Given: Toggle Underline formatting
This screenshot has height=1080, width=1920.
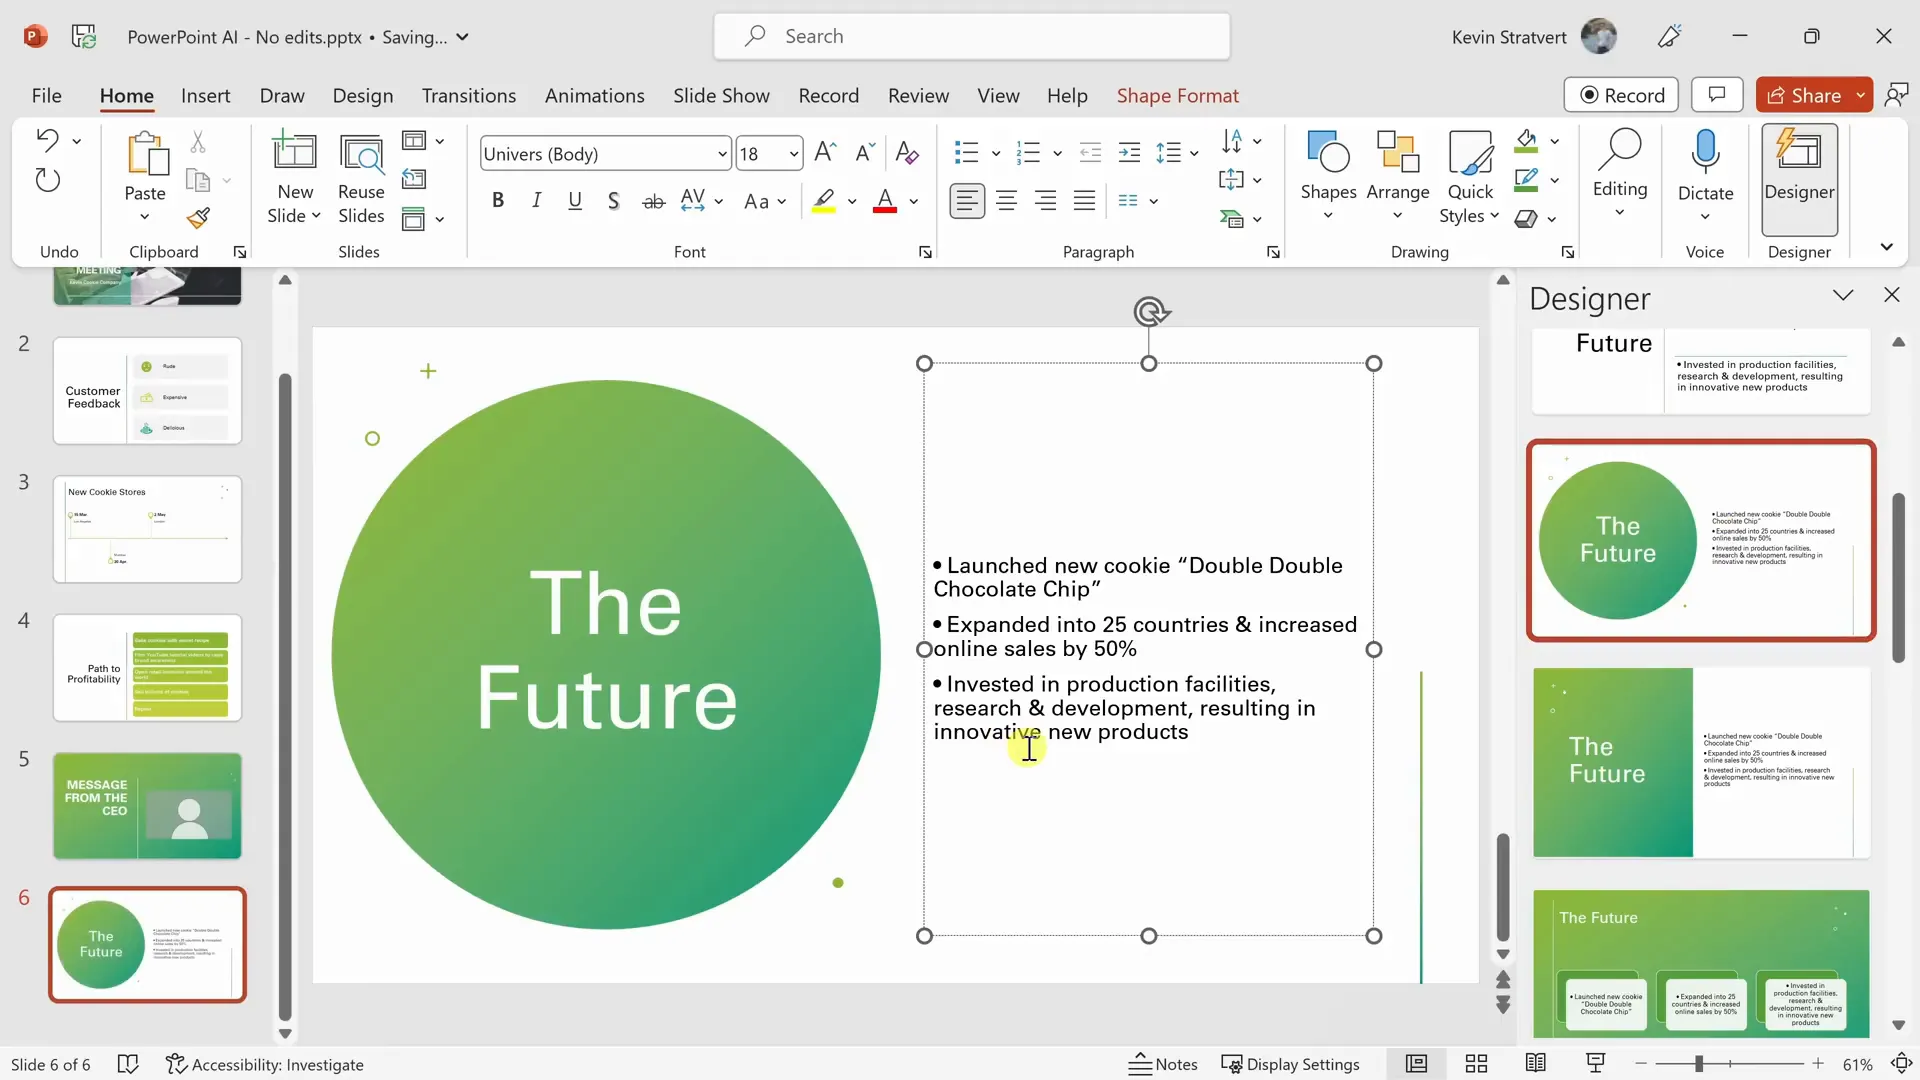Looking at the screenshot, I should (575, 201).
